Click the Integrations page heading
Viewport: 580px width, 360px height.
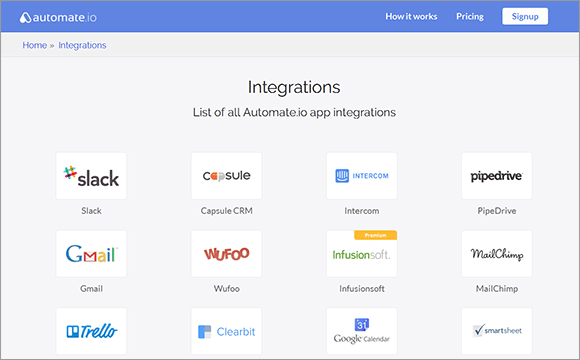[x=294, y=88]
